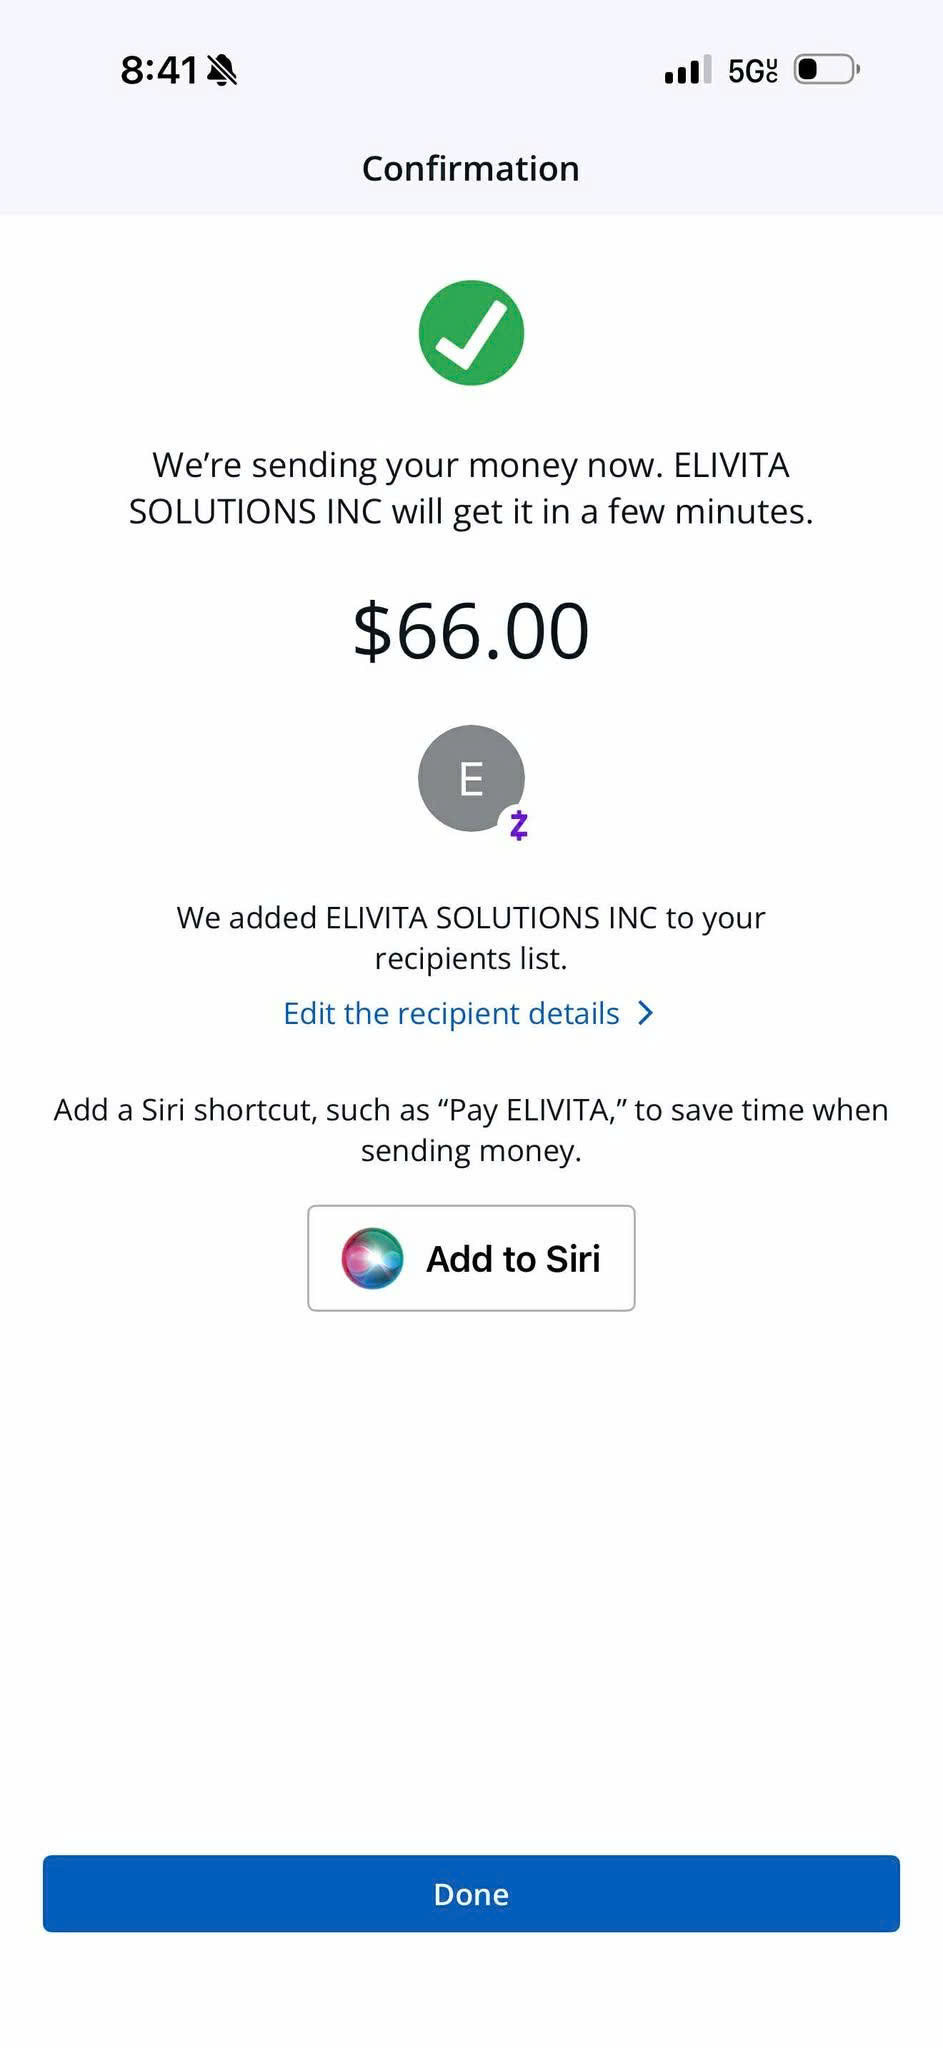Tap the Siri orb icon
The width and height of the screenshot is (943, 2048).
click(x=372, y=1258)
